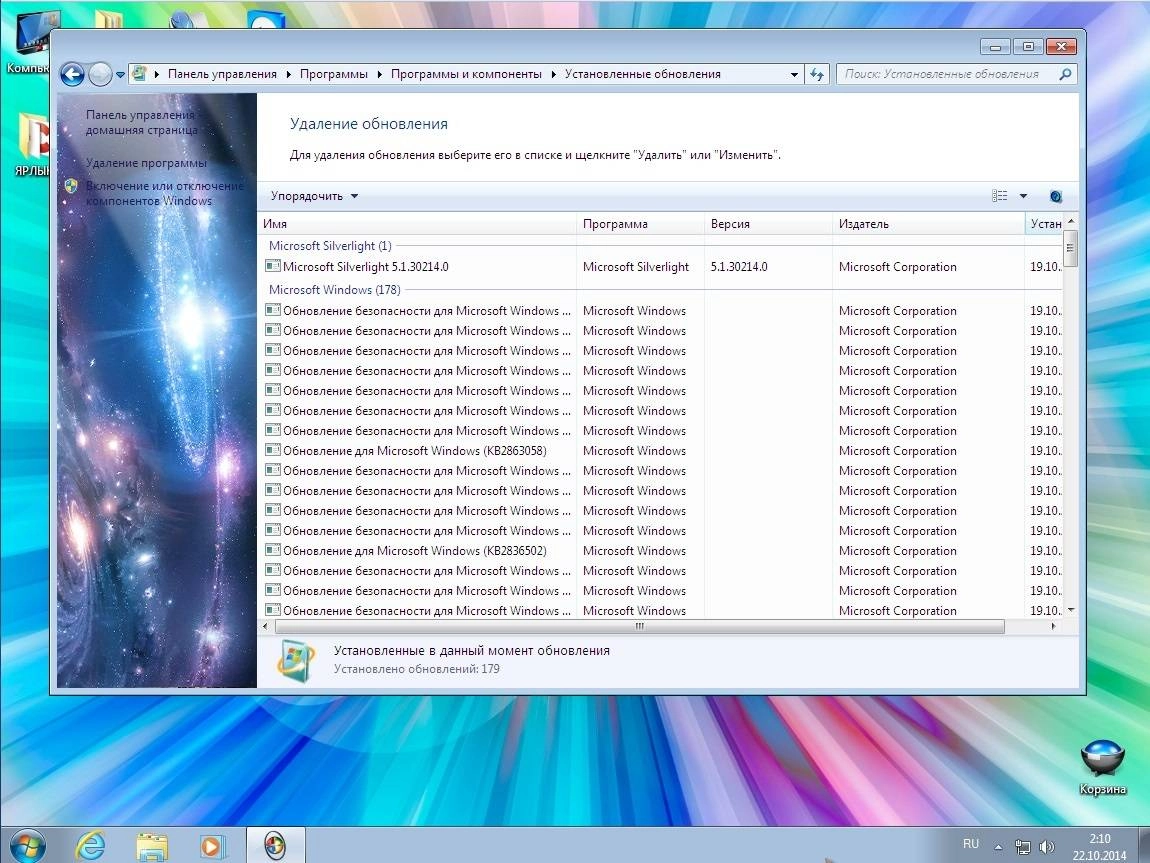This screenshot has width=1150, height=863.
Task: Collapse the 'Microsoft Silverlight (1)' group
Action: (x=330, y=246)
